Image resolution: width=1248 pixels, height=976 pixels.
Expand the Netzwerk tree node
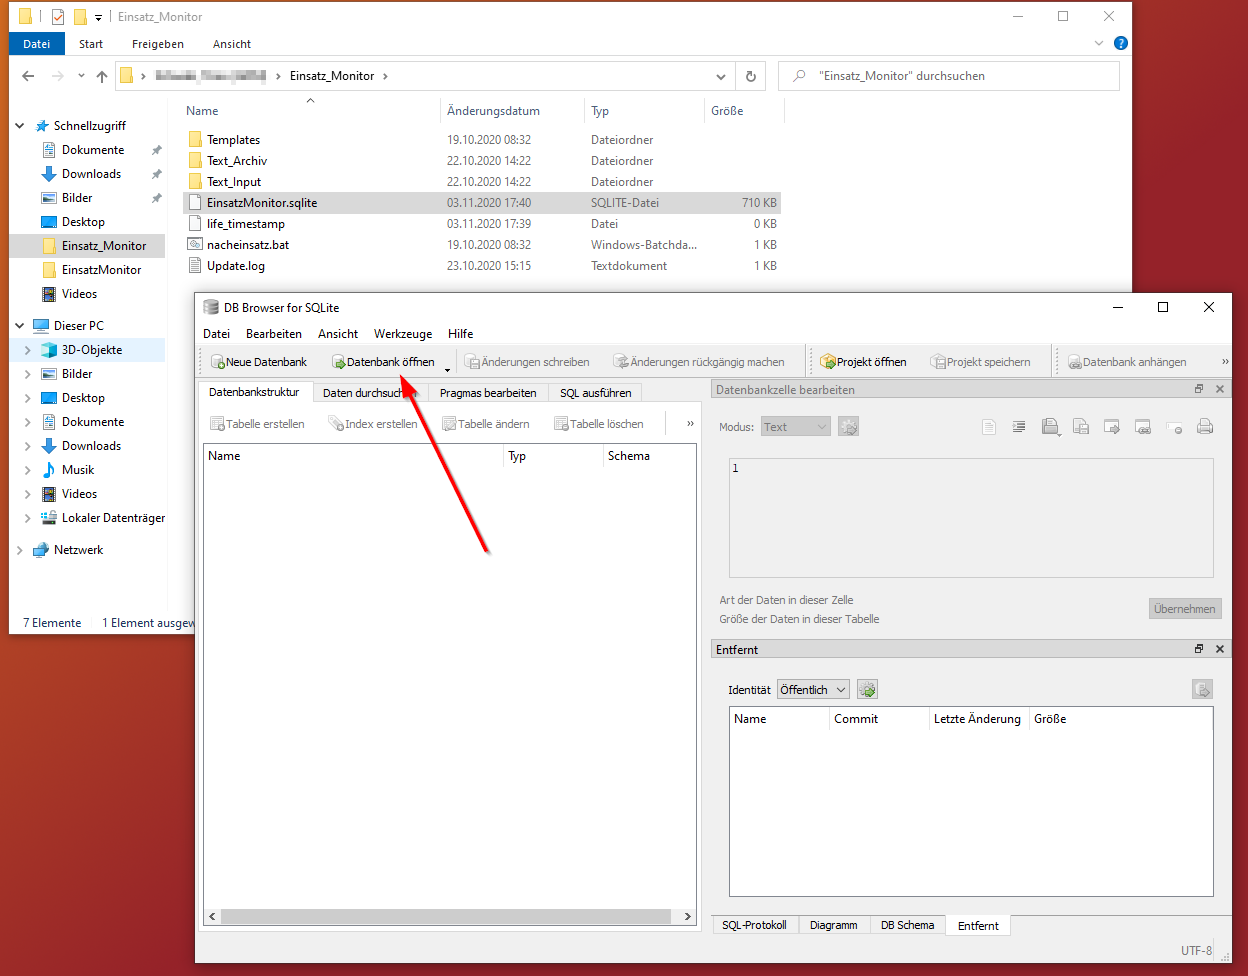20,550
